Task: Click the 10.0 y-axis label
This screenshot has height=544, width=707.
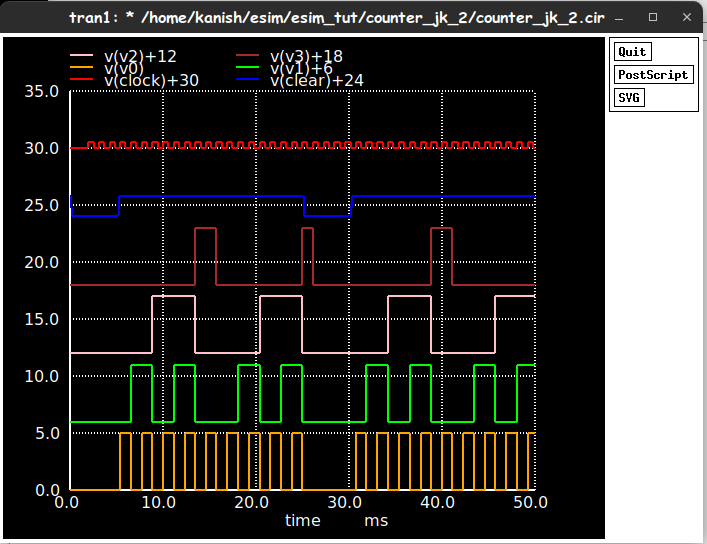Action: point(41,376)
